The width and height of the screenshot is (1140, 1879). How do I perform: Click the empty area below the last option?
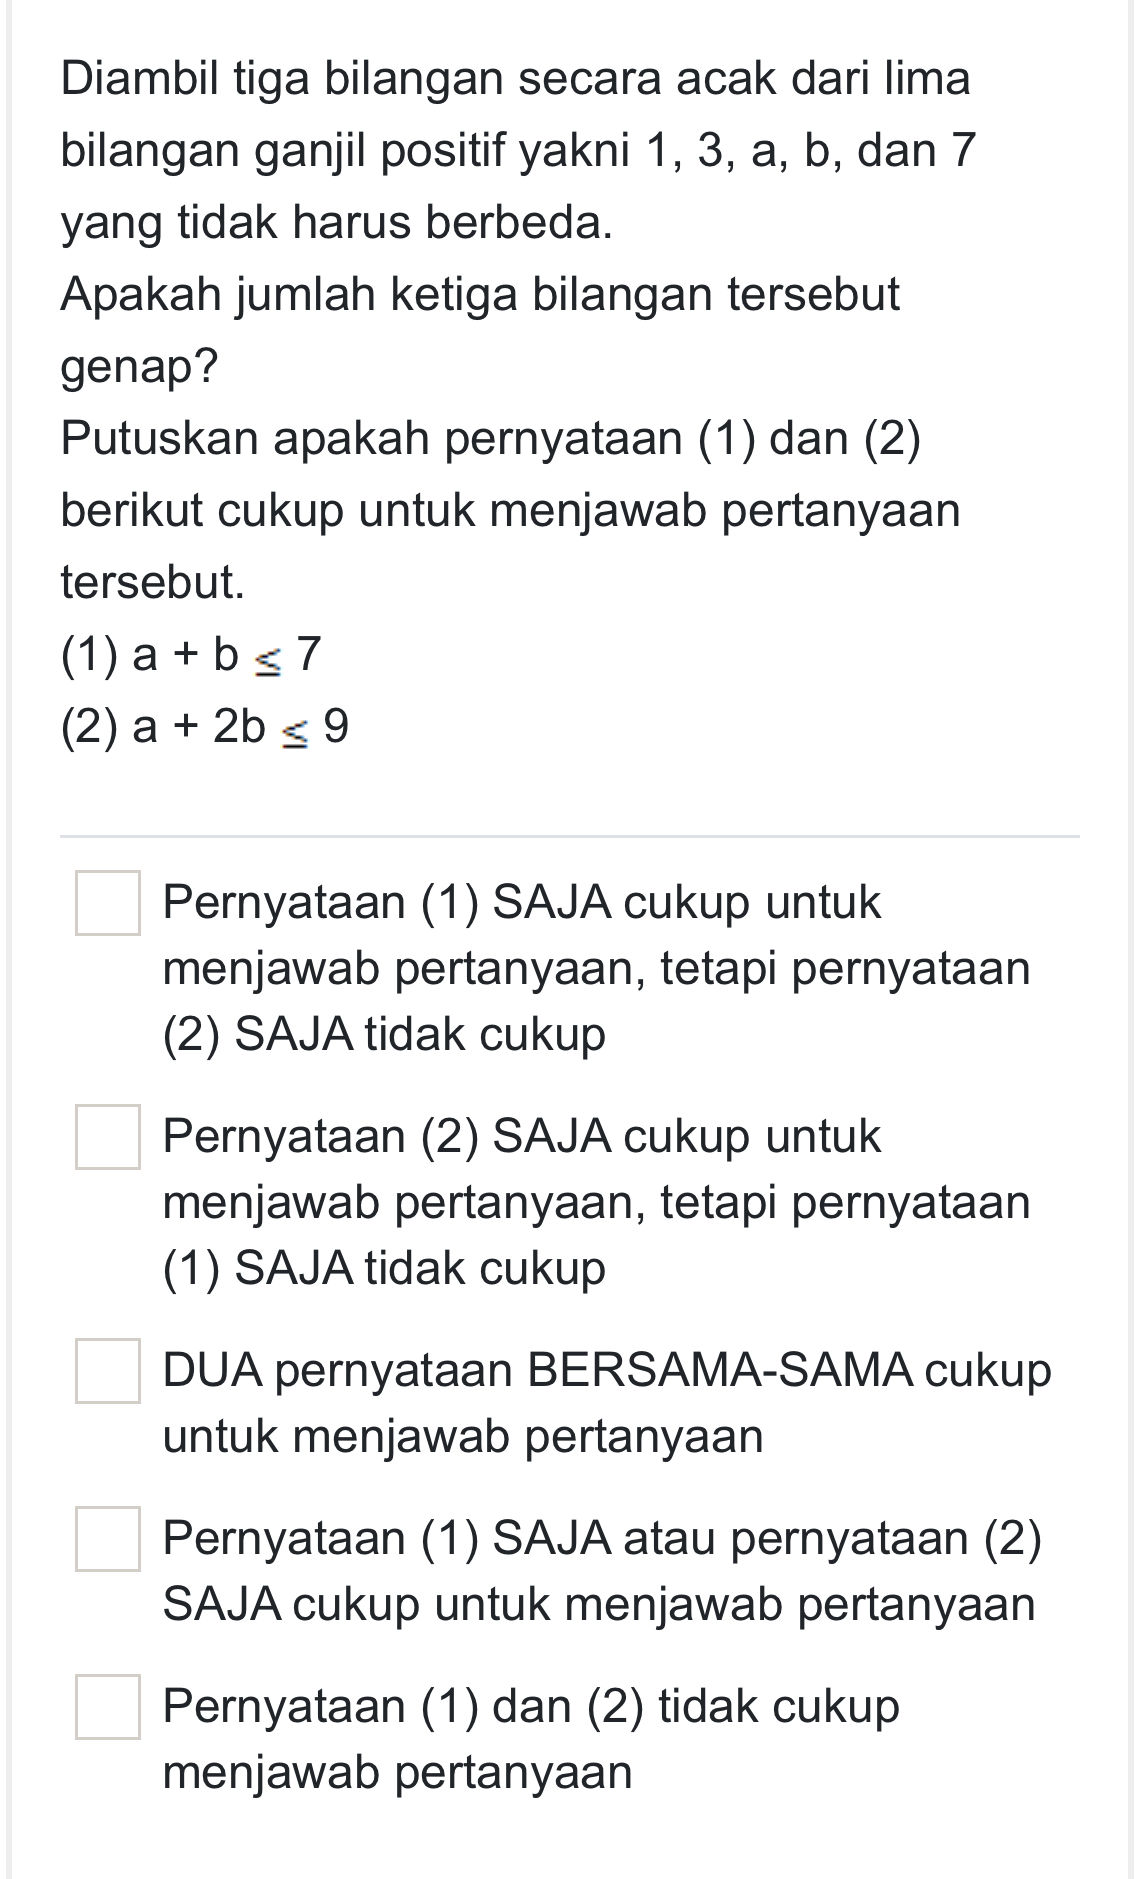pos(570,1840)
